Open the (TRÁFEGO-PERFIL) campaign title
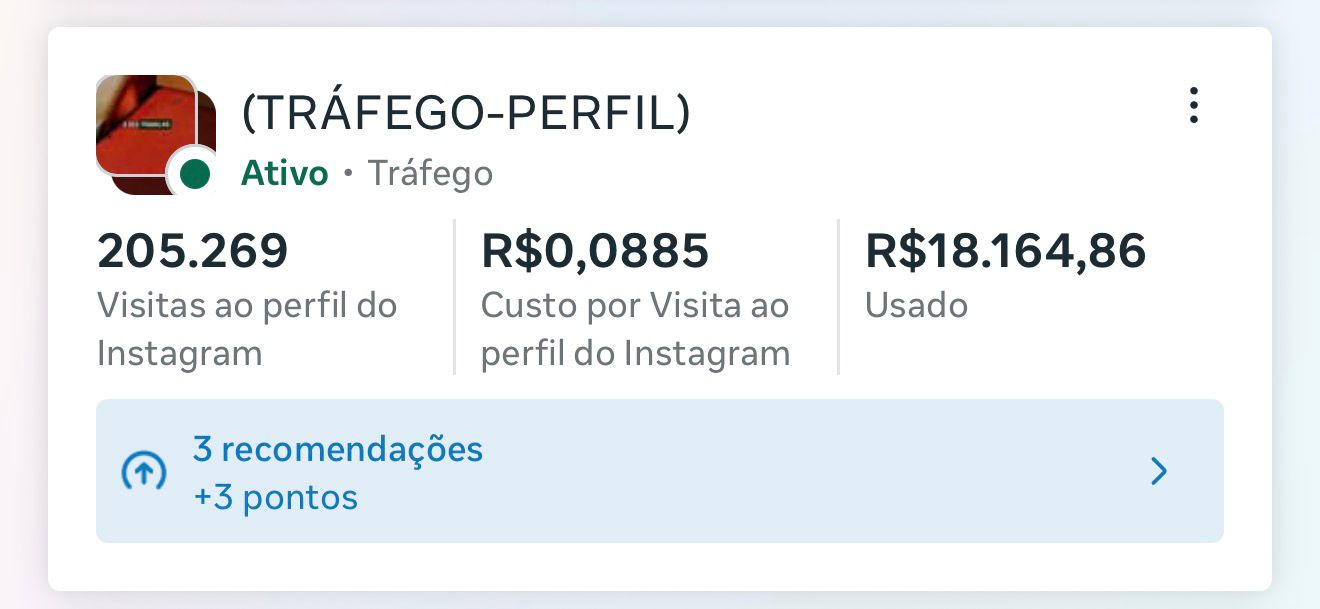The image size is (1320, 609). pyautogui.click(x=466, y=114)
